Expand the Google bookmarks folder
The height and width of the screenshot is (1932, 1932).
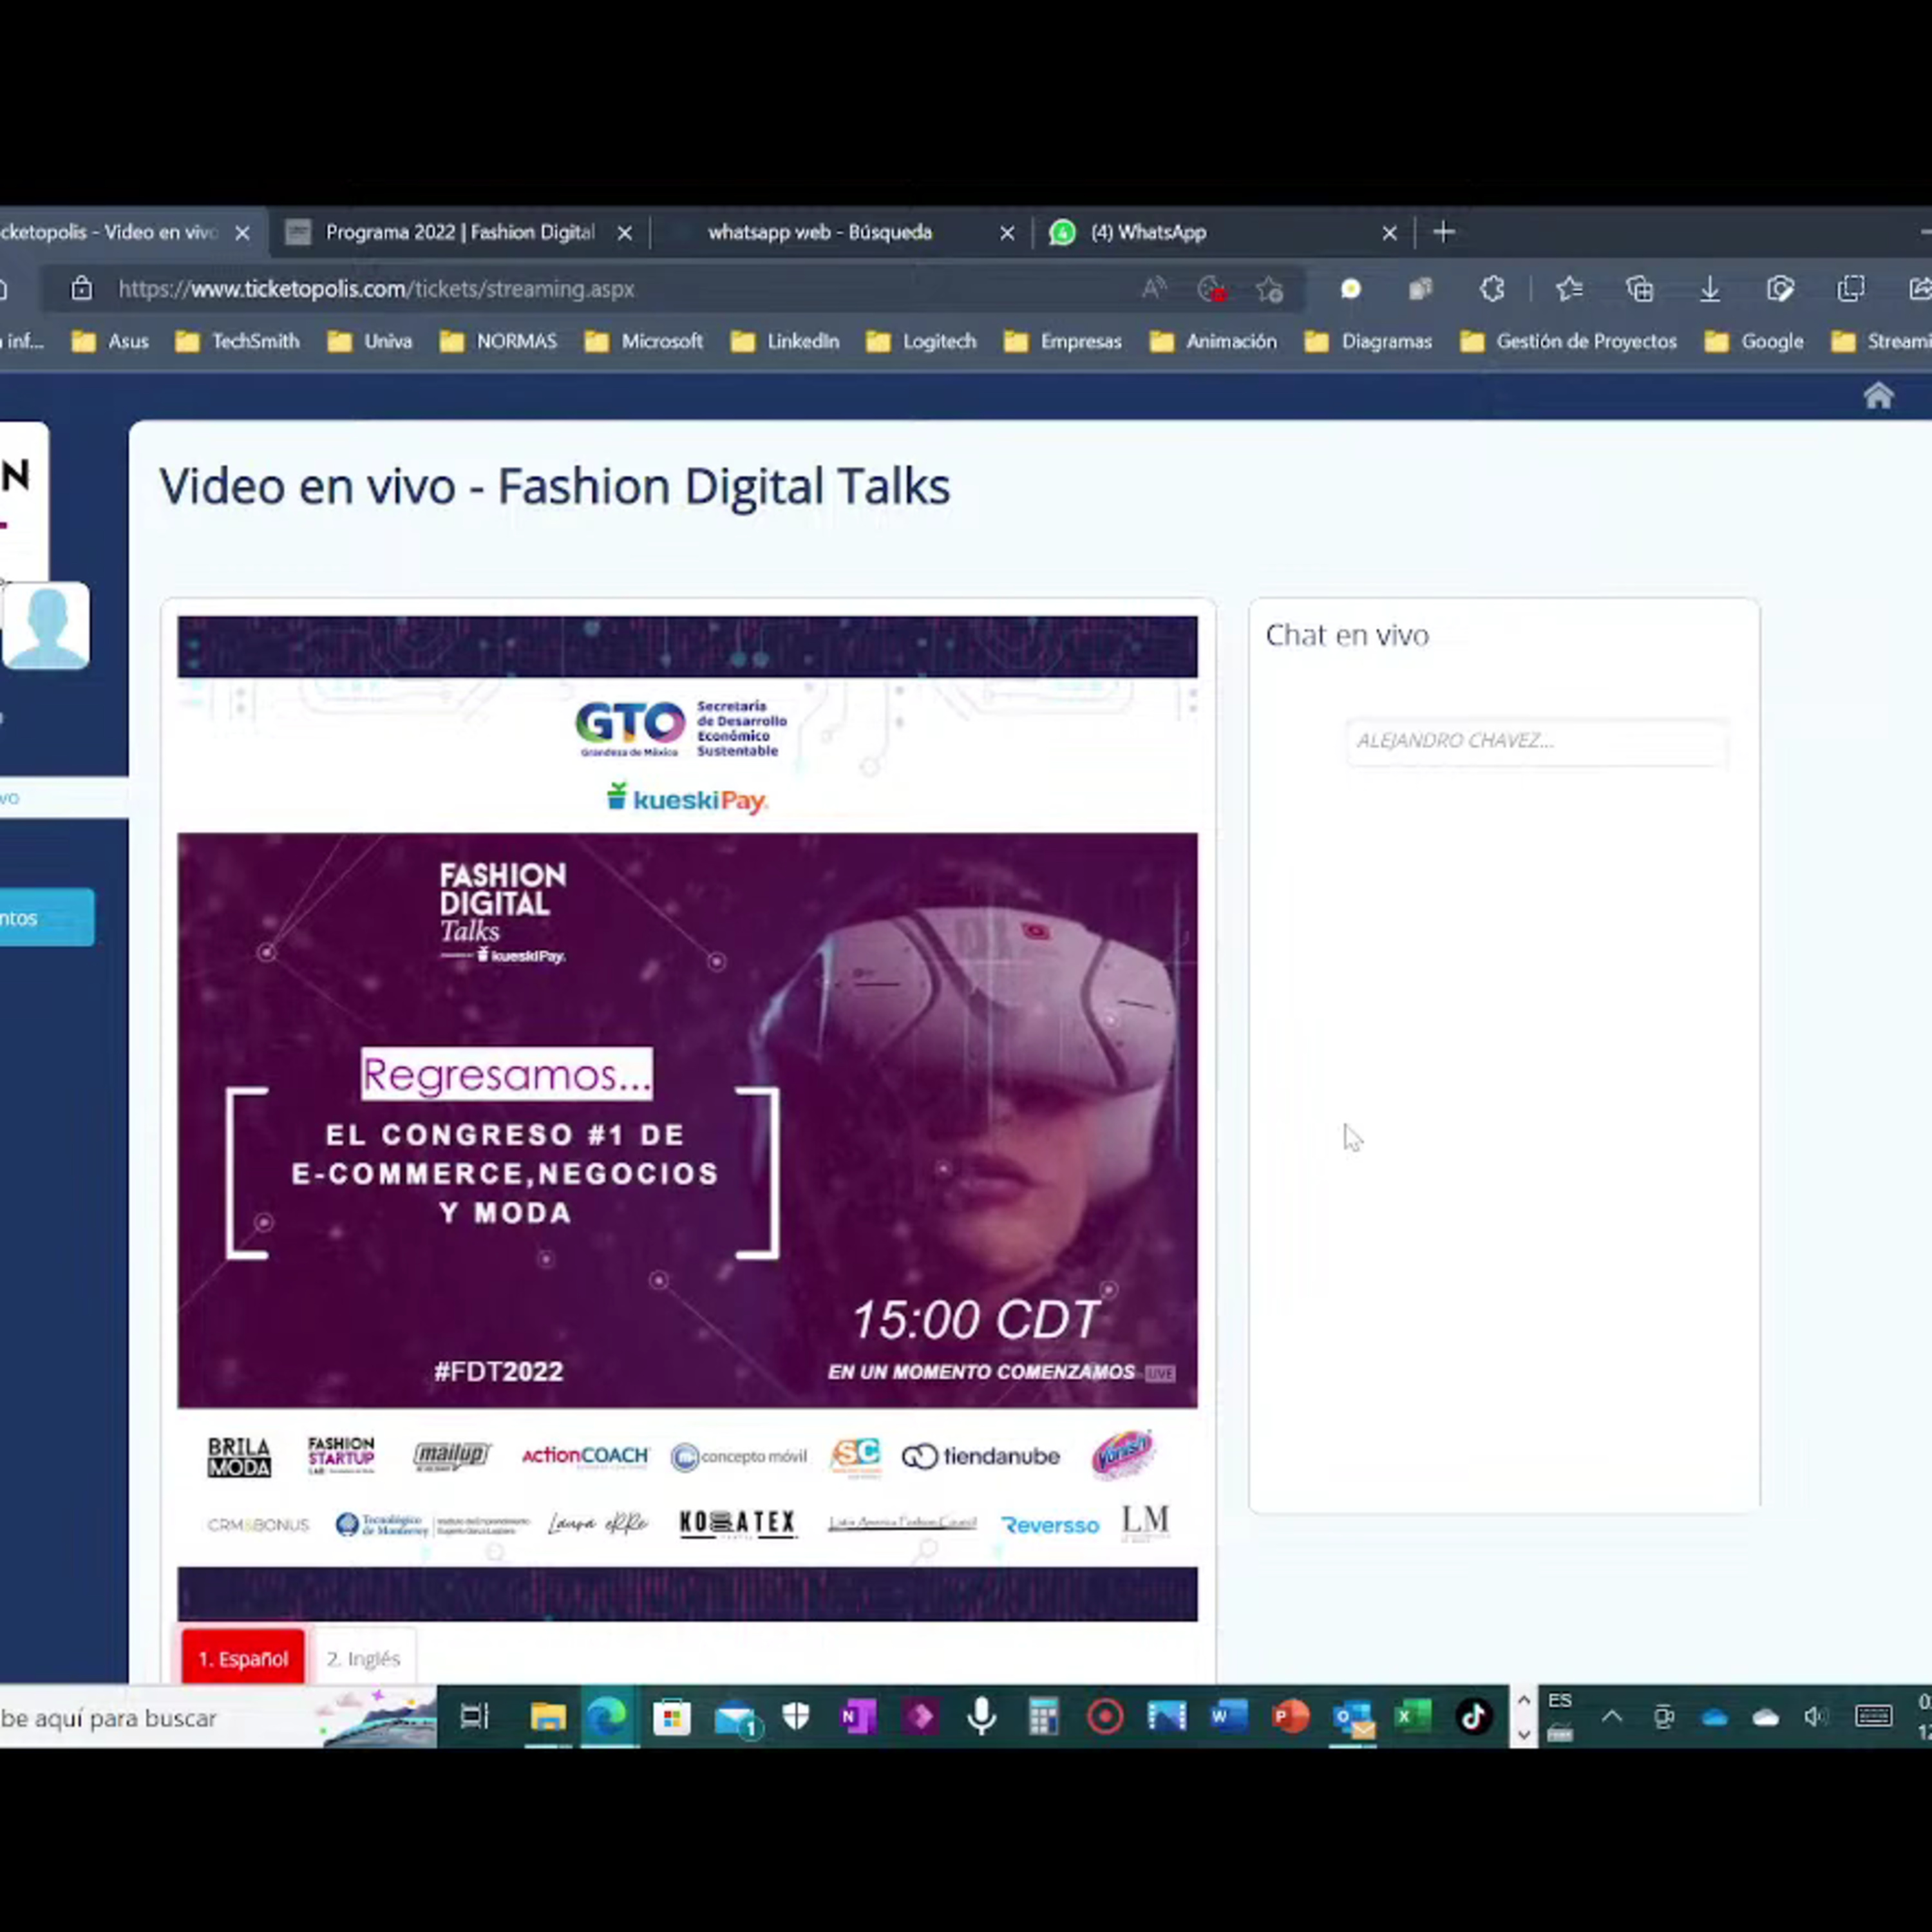(x=1755, y=341)
